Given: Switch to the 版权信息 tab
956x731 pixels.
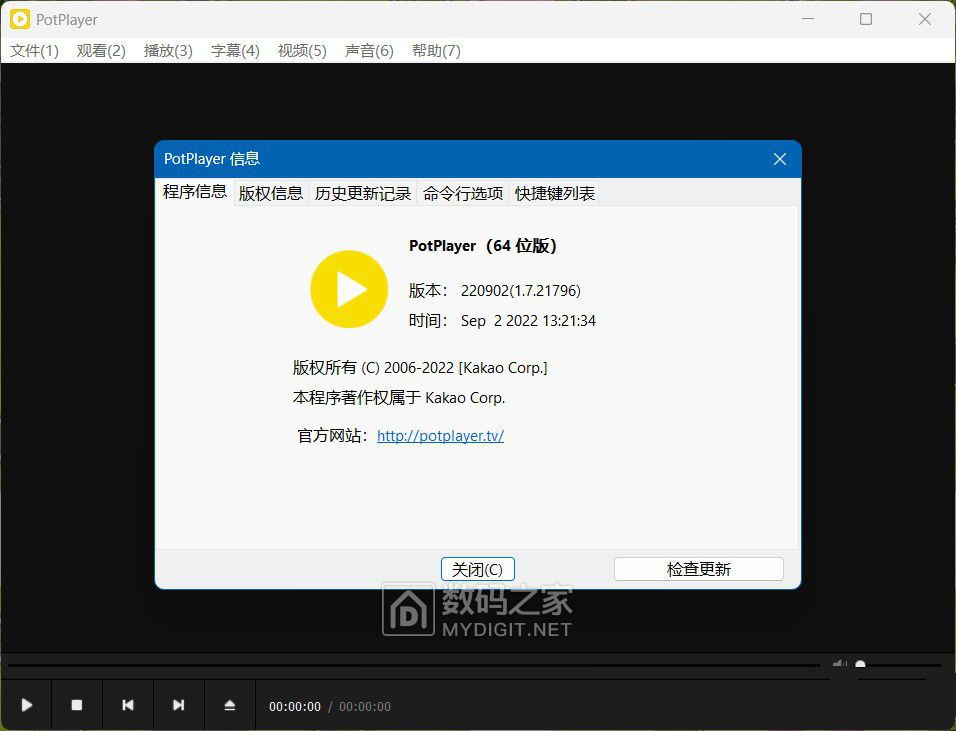Looking at the screenshot, I should pos(270,193).
